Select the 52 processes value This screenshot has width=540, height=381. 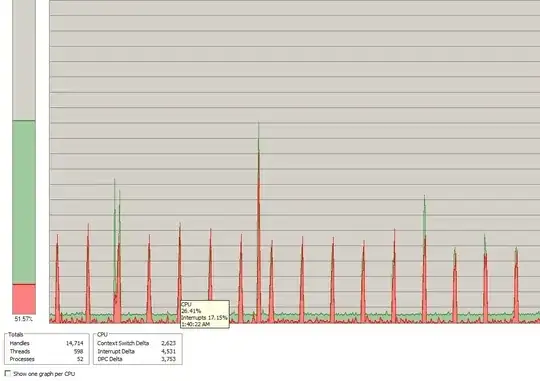point(80,359)
